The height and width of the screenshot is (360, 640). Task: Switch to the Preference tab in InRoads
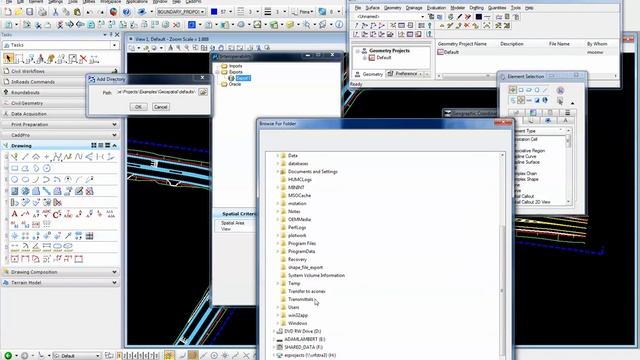click(403, 74)
